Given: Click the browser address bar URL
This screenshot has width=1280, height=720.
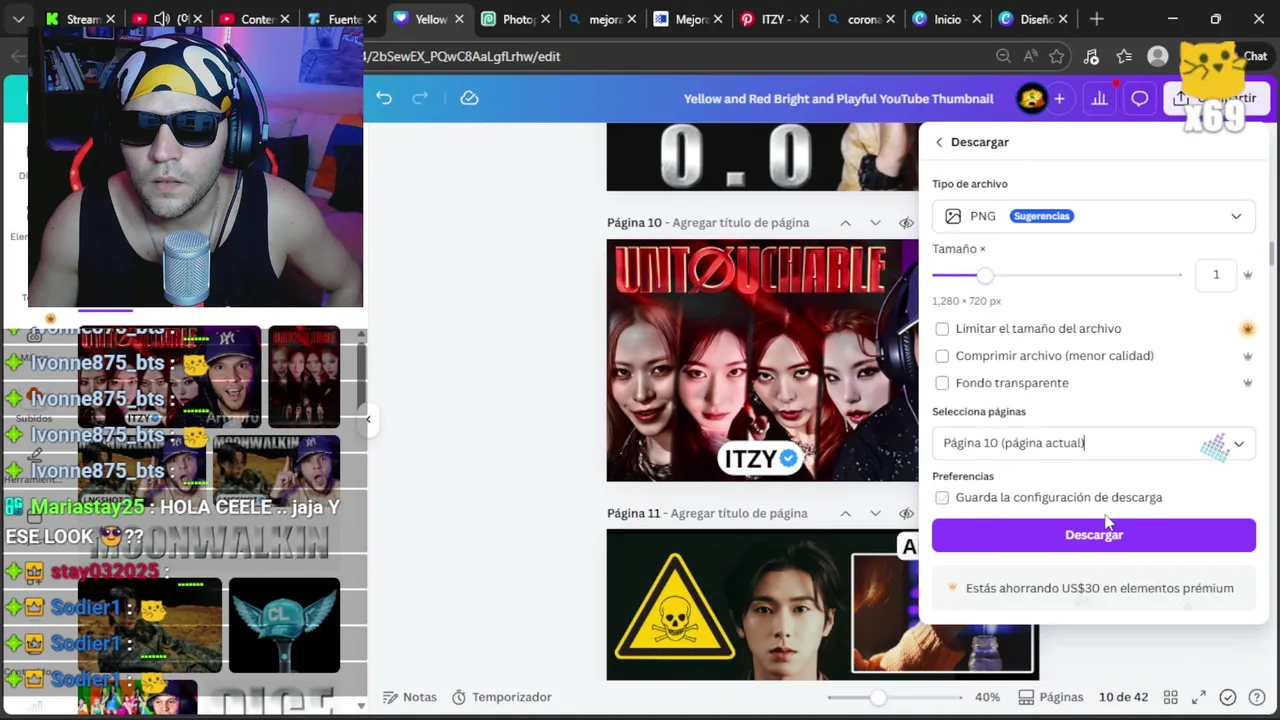Looking at the screenshot, I should (464, 56).
